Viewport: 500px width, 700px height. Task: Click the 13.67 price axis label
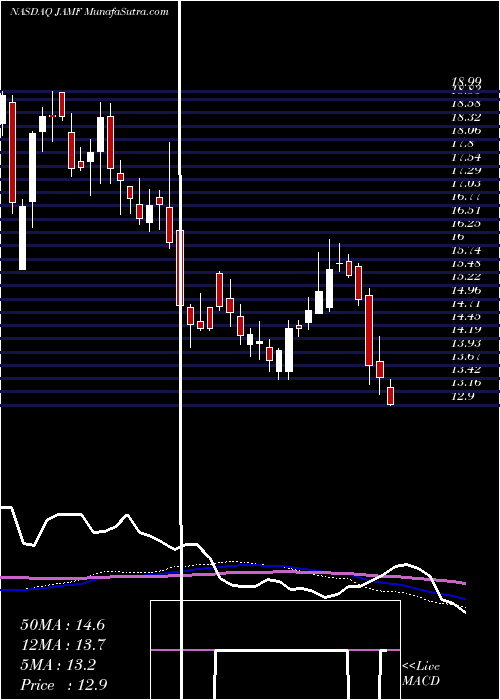pos(466,356)
